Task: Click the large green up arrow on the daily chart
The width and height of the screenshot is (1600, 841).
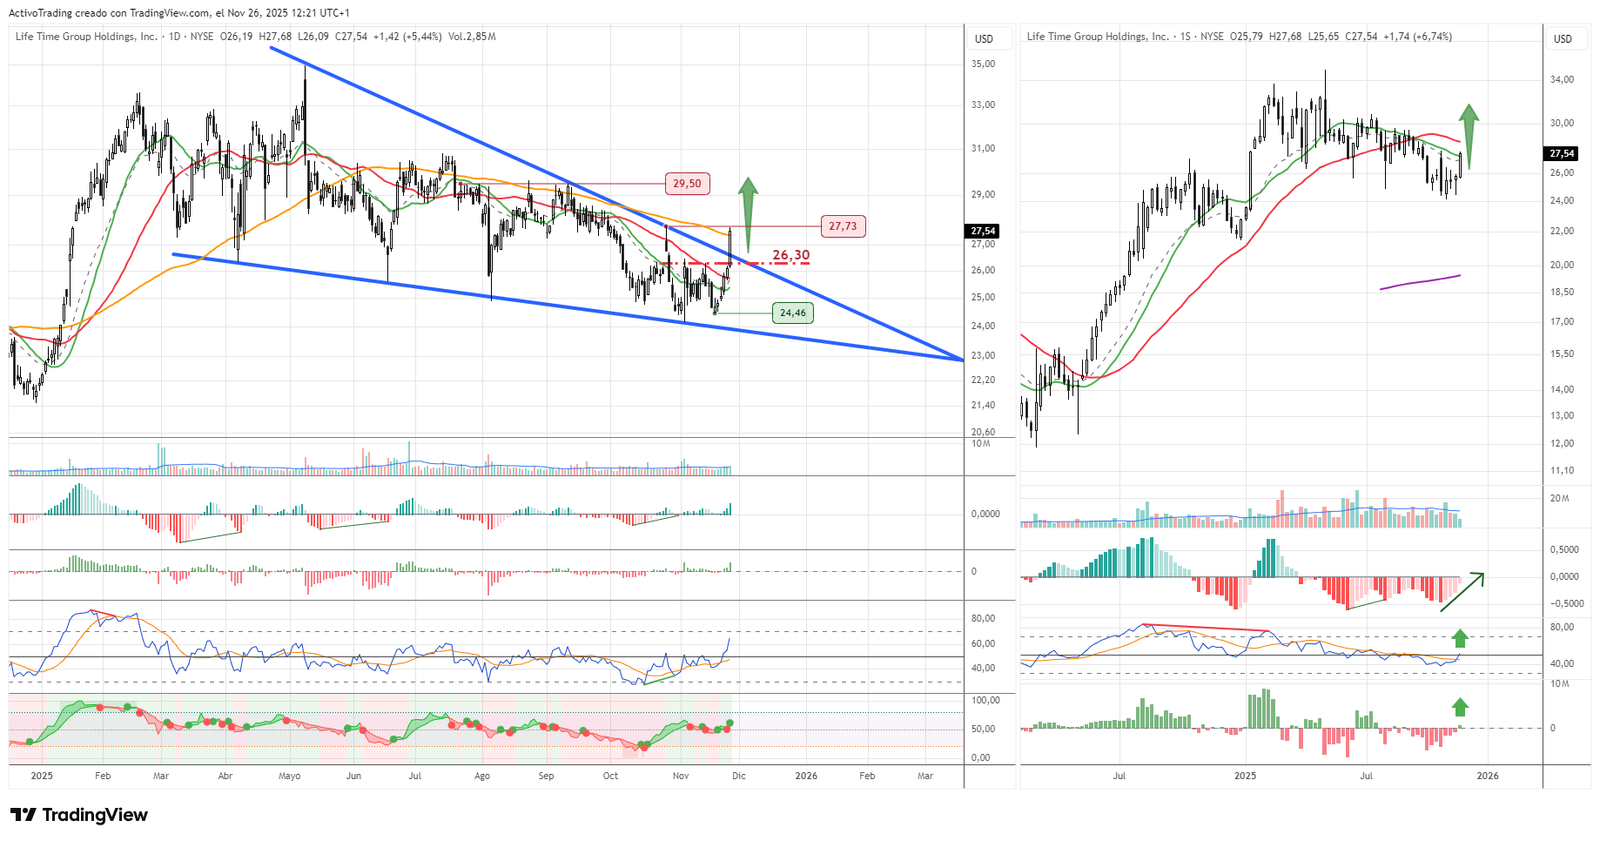Action: click(x=747, y=198)
